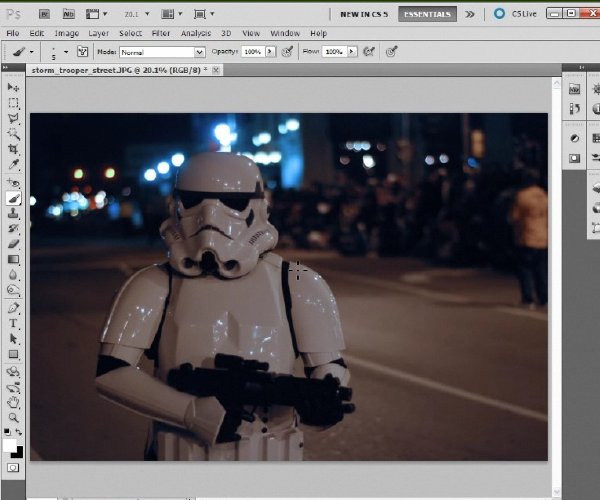Open the Help menu

(x=318, y=33)
